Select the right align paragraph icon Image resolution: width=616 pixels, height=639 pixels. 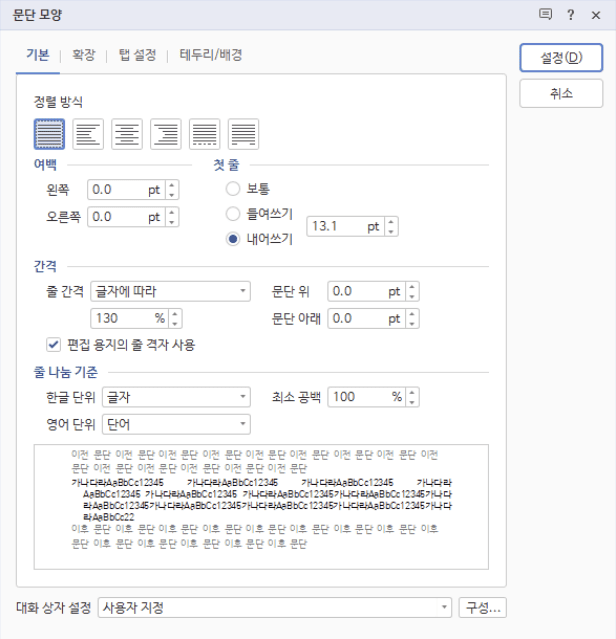click(166, 133)
